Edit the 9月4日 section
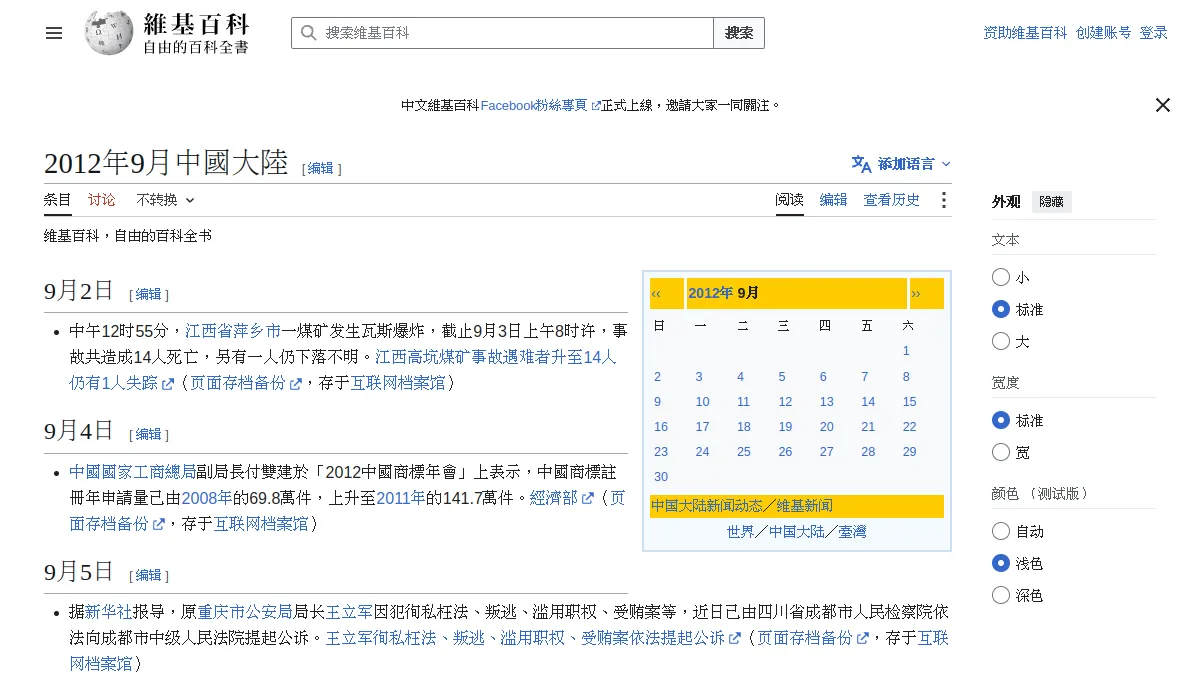Viewport: 1200px width, 675px height. coord(149,434)
